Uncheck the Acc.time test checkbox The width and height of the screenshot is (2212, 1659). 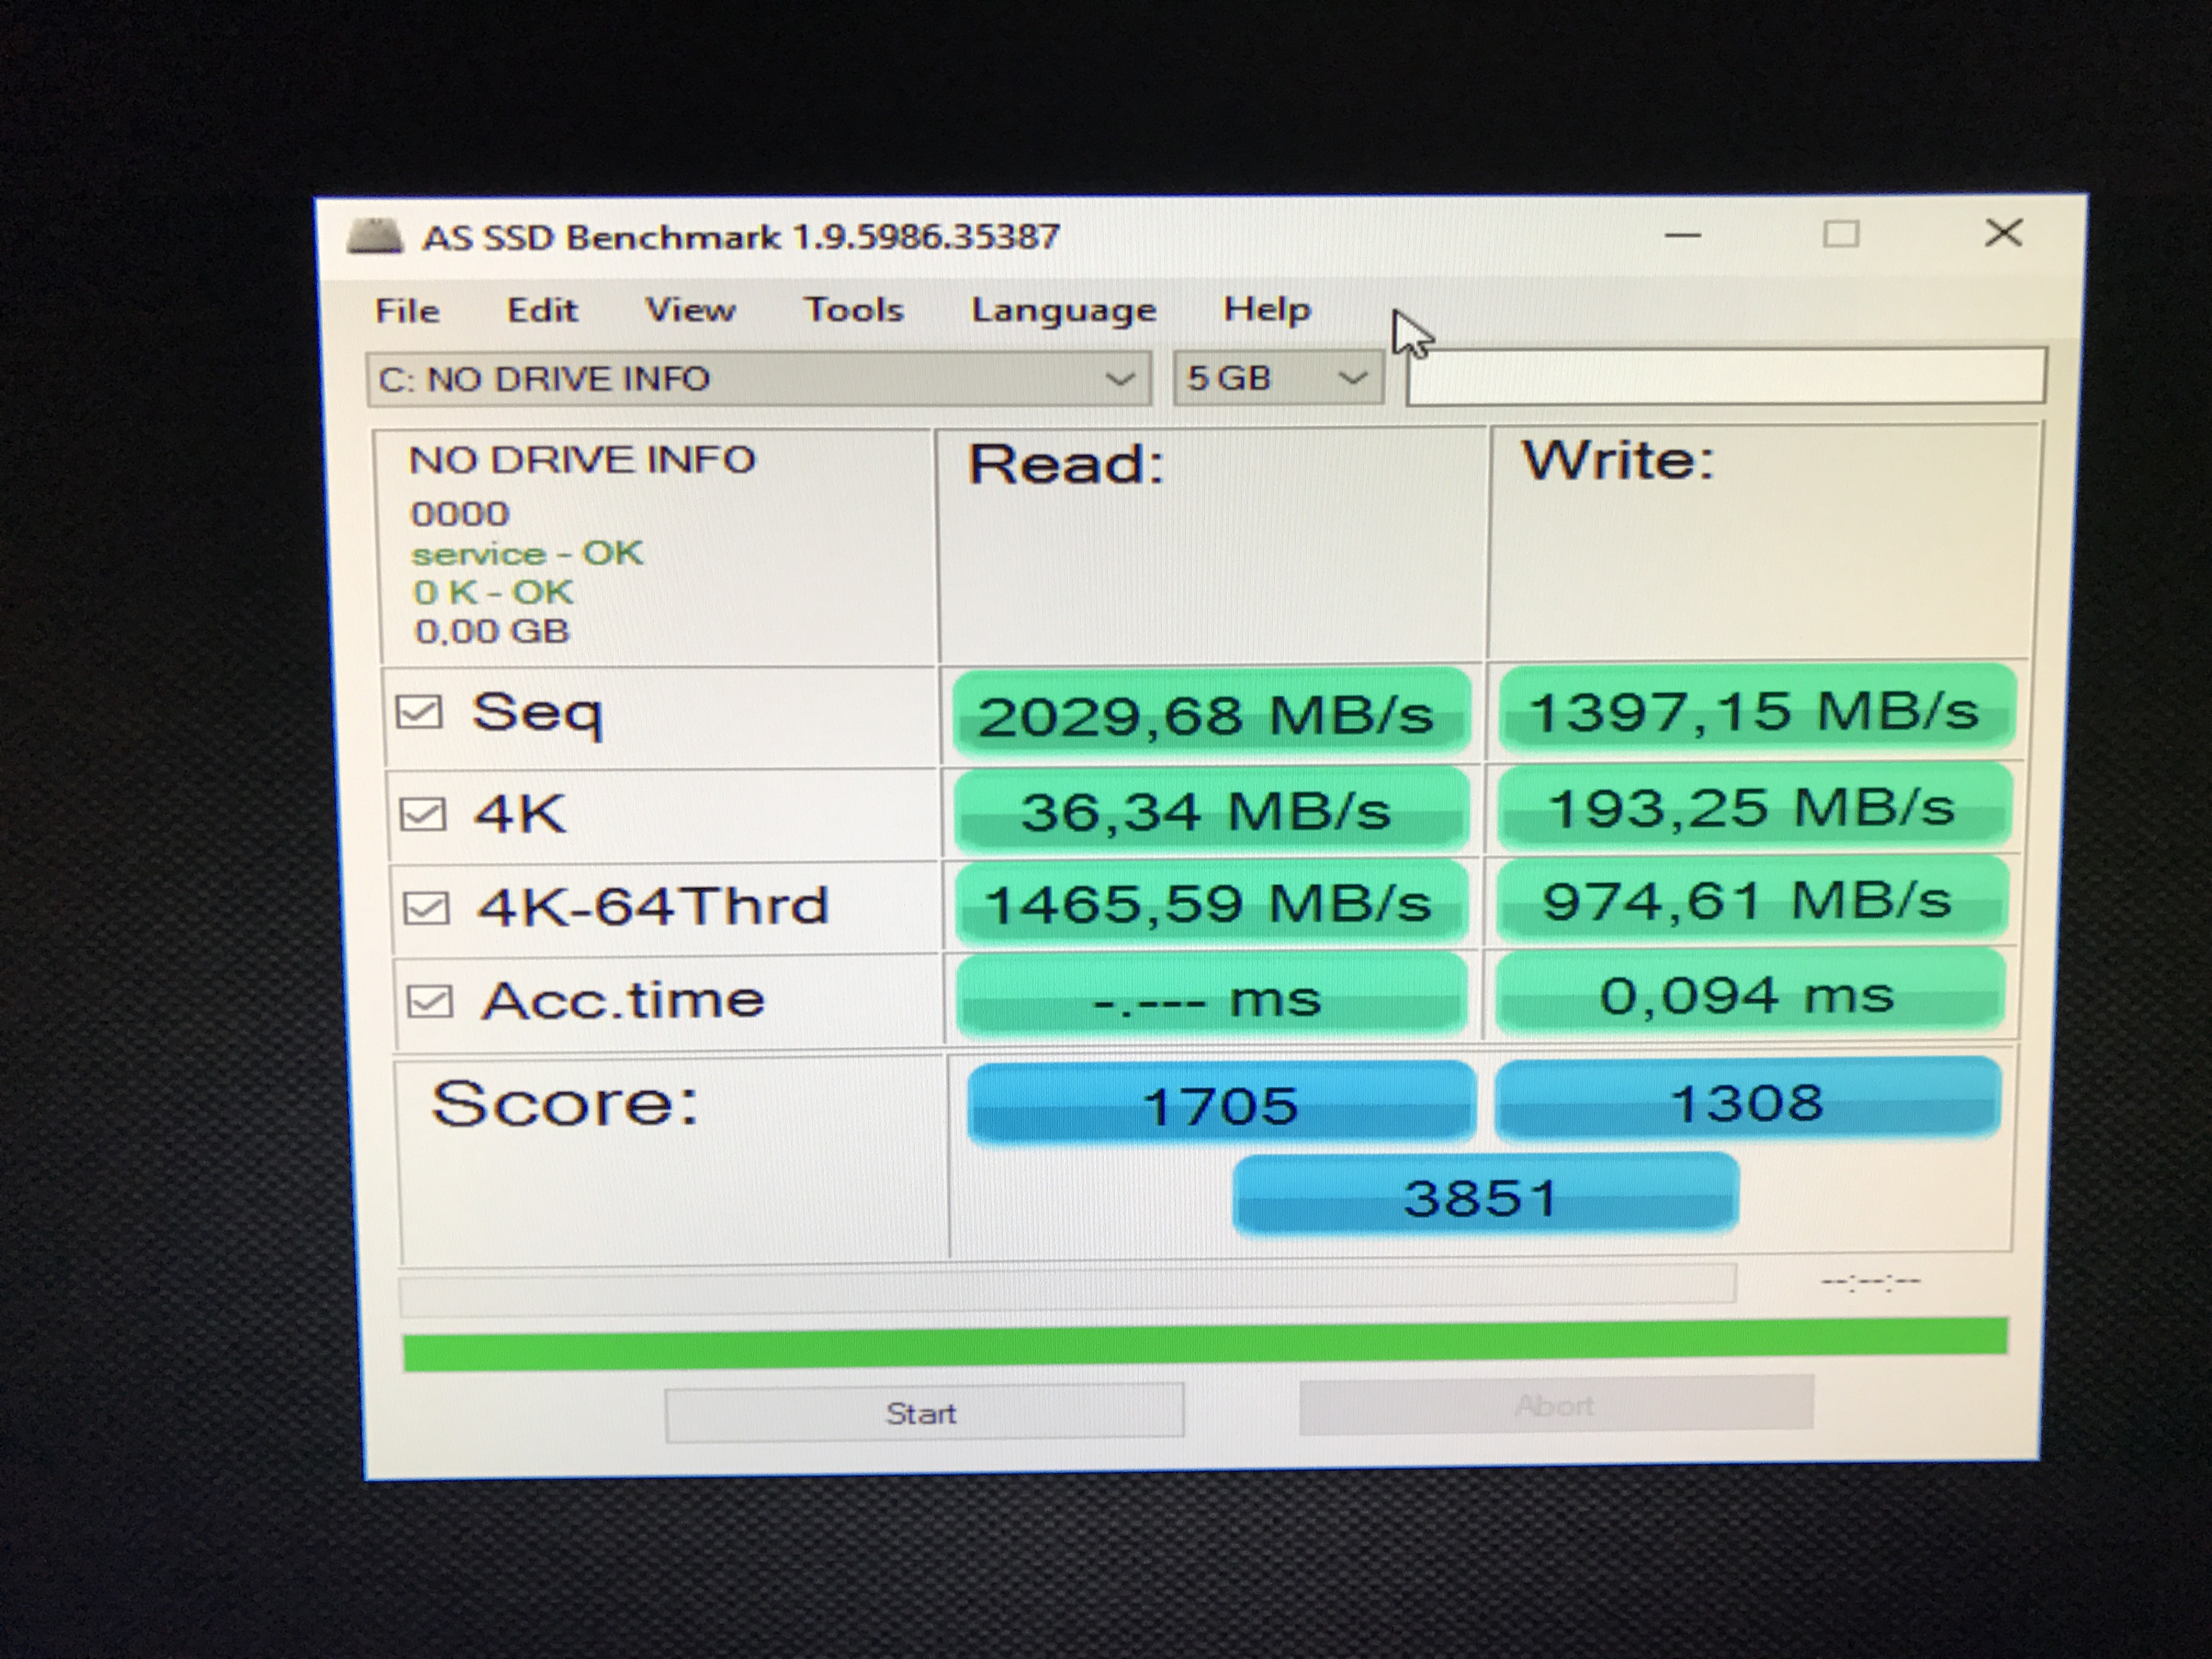point(430,1001)
